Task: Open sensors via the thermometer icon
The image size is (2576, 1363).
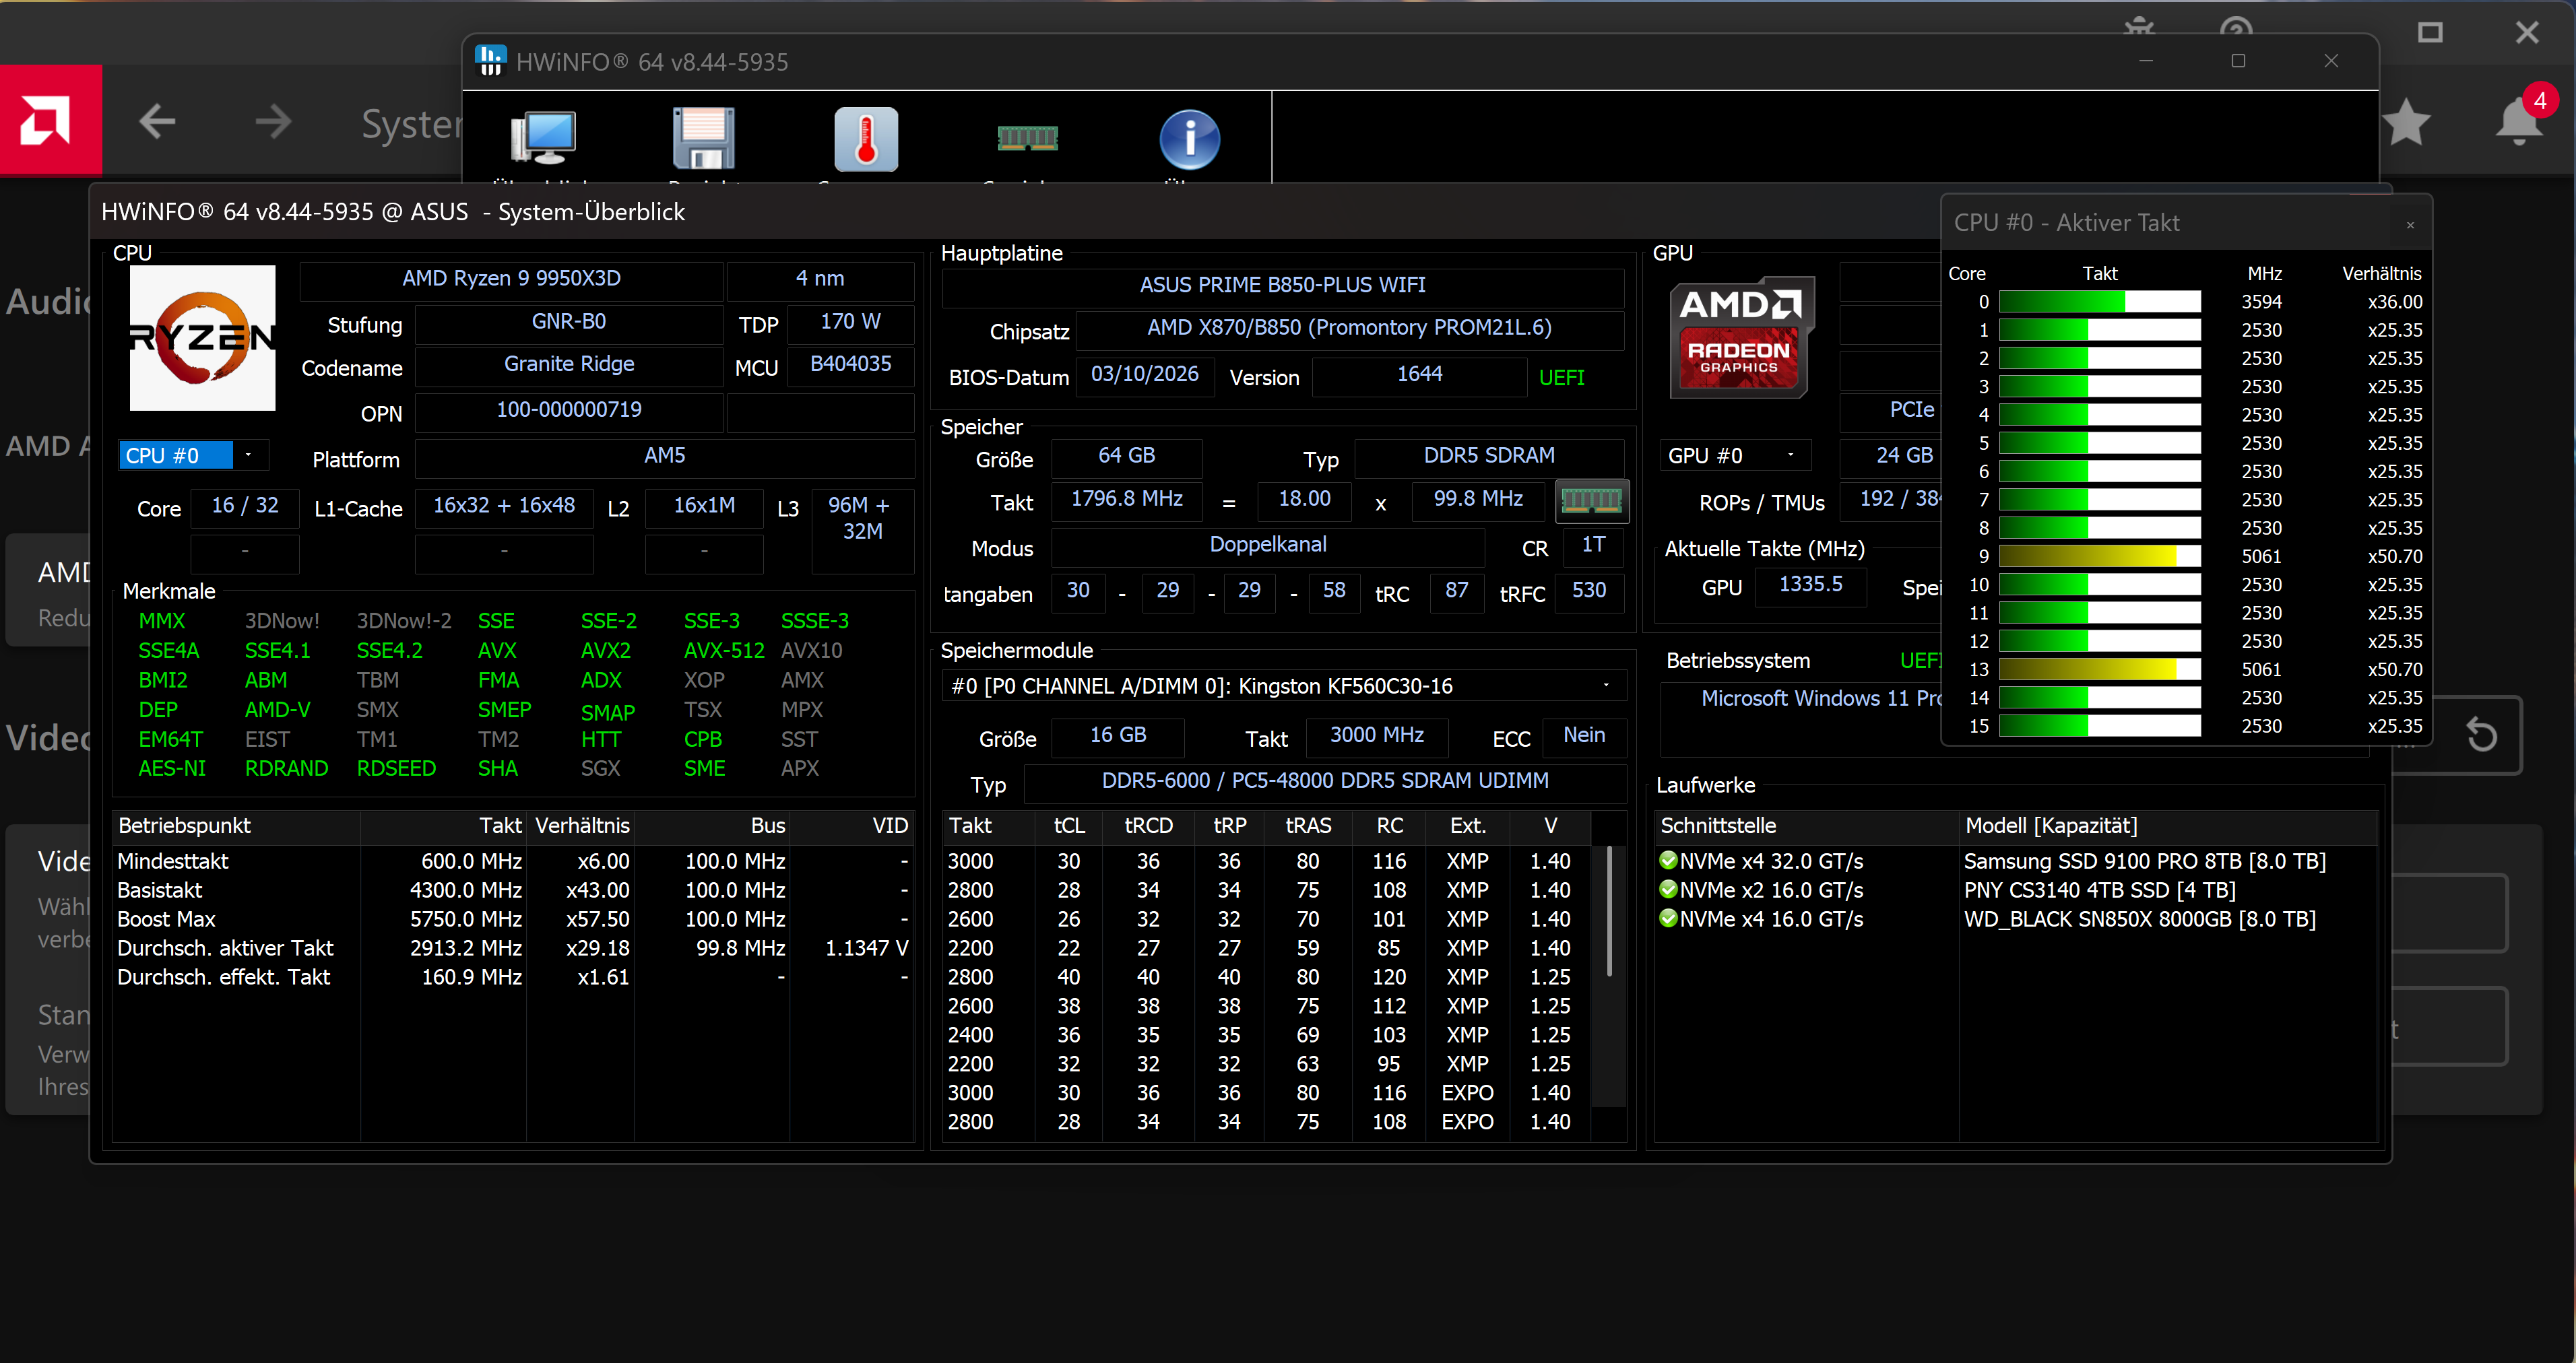Action: click(x=866, y=138)
